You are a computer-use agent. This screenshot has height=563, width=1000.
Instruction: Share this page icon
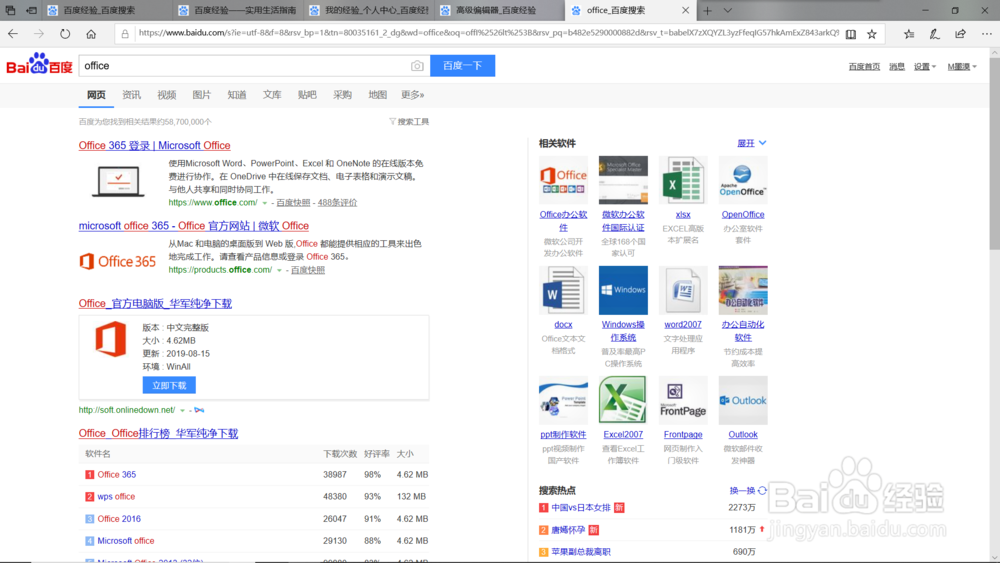click(x=960, y=34)
